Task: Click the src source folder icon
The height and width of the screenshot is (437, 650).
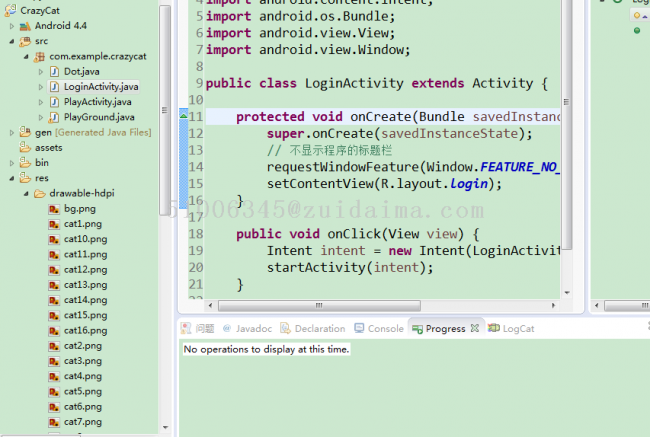Action: 25,41
